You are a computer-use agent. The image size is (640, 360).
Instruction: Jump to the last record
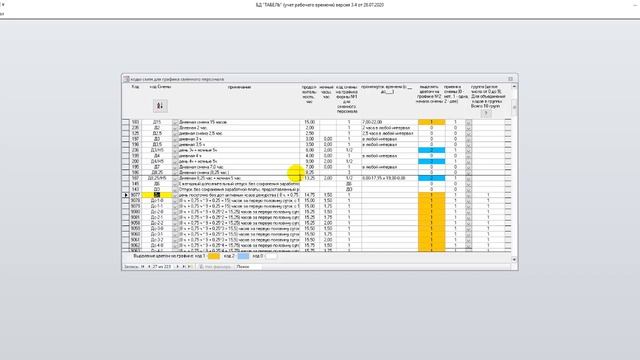coord(184,267)
